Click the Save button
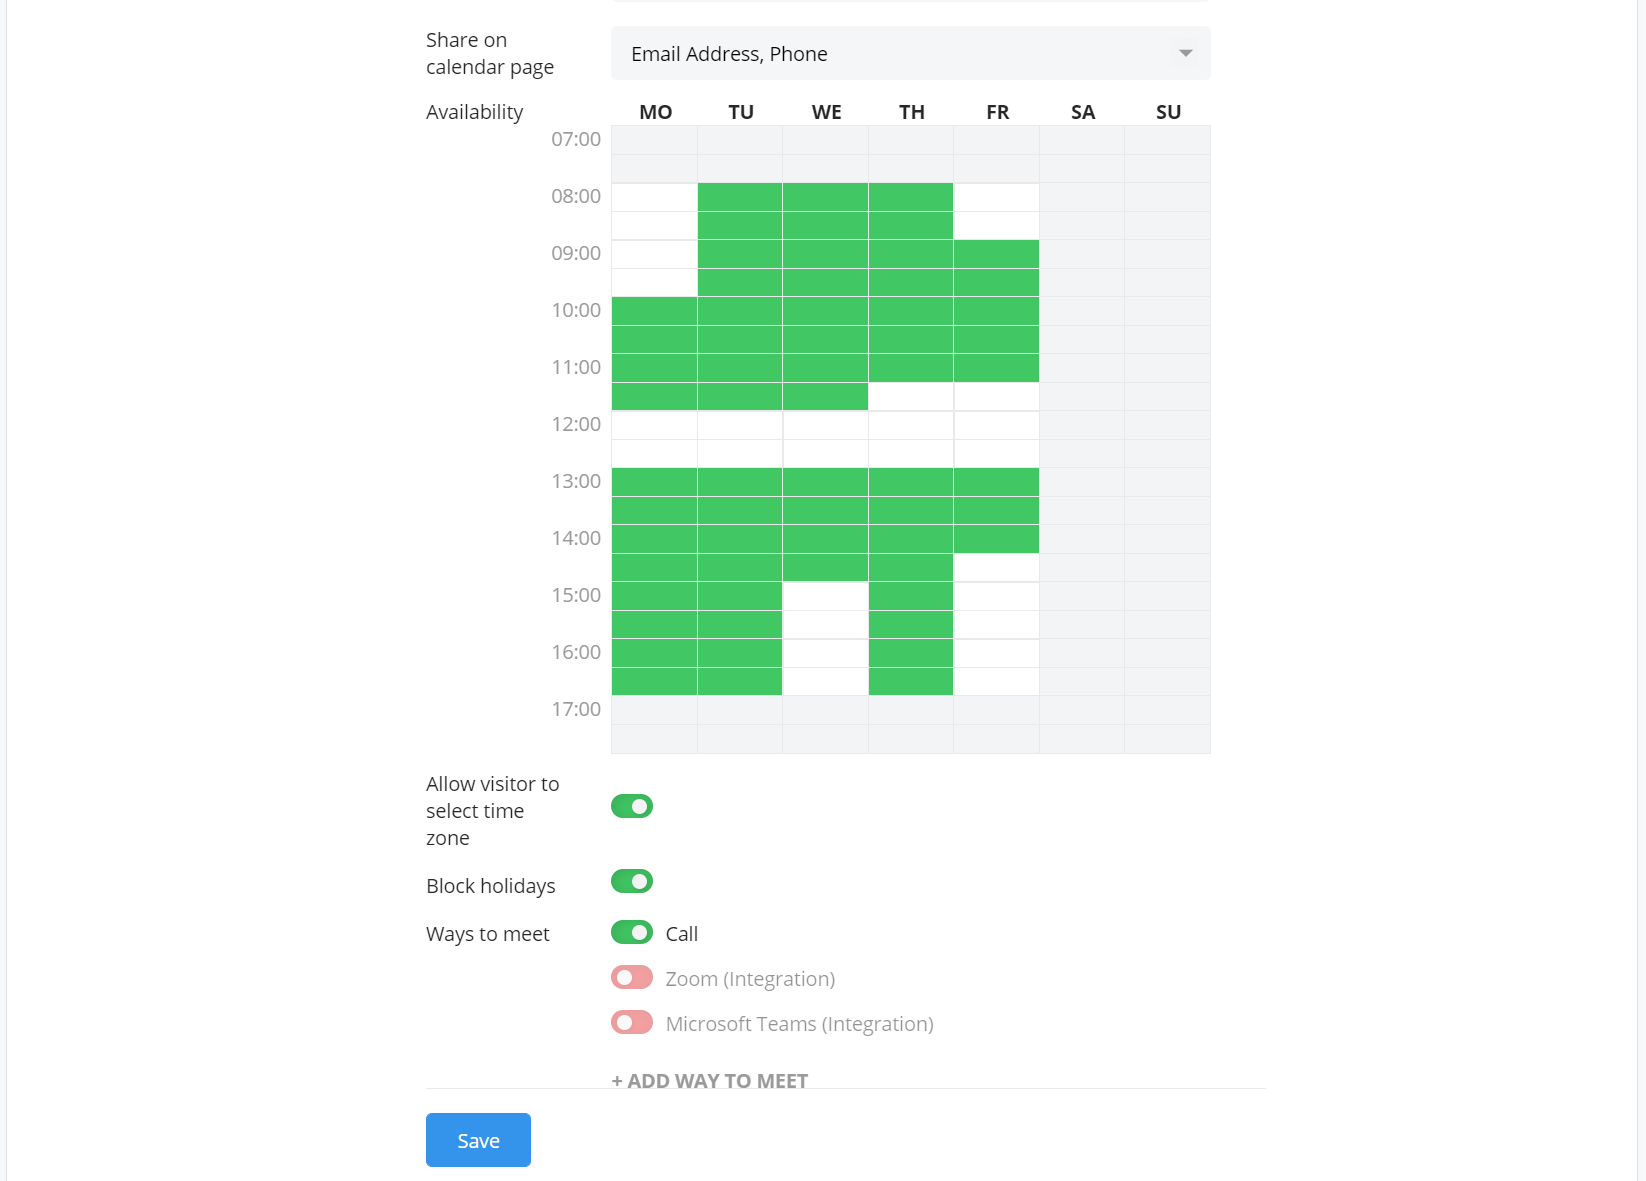Image resolution: width=1646 pixels, height=1181 pixels. click(x=478, y=1140)
